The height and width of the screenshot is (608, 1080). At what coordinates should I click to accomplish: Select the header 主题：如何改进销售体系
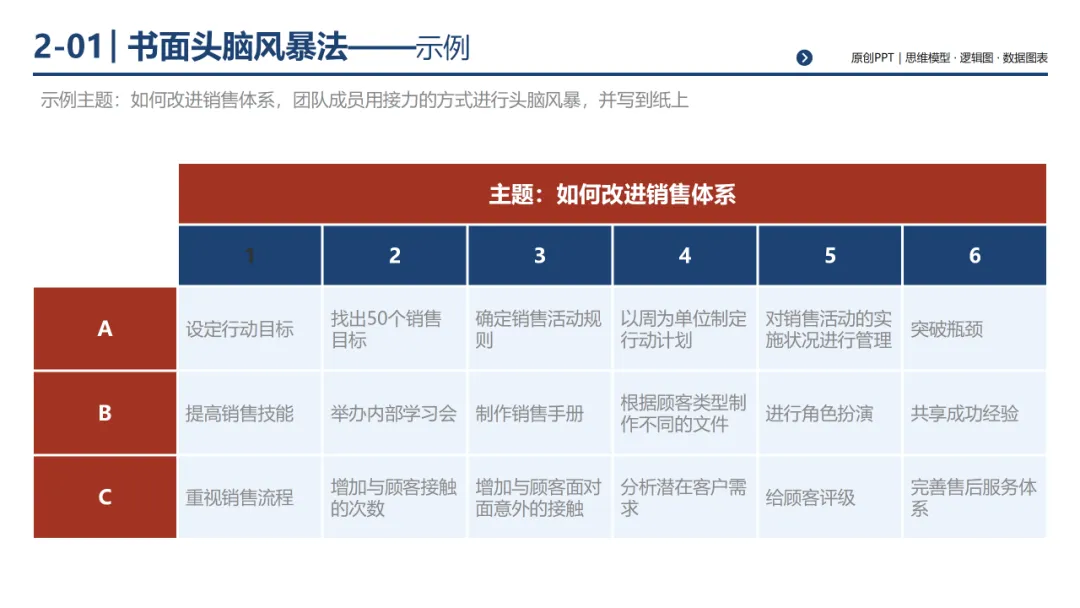coord(613,196)
